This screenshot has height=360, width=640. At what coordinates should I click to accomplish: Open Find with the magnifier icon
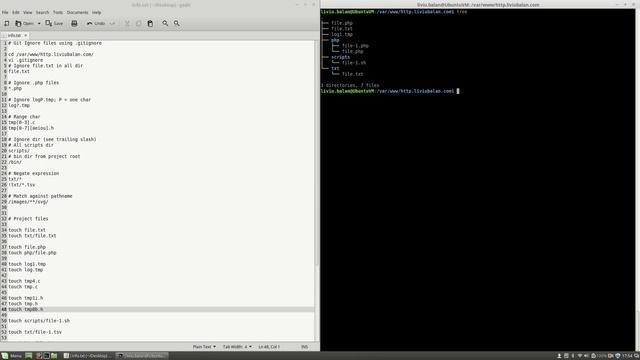[x=165, y=23]
